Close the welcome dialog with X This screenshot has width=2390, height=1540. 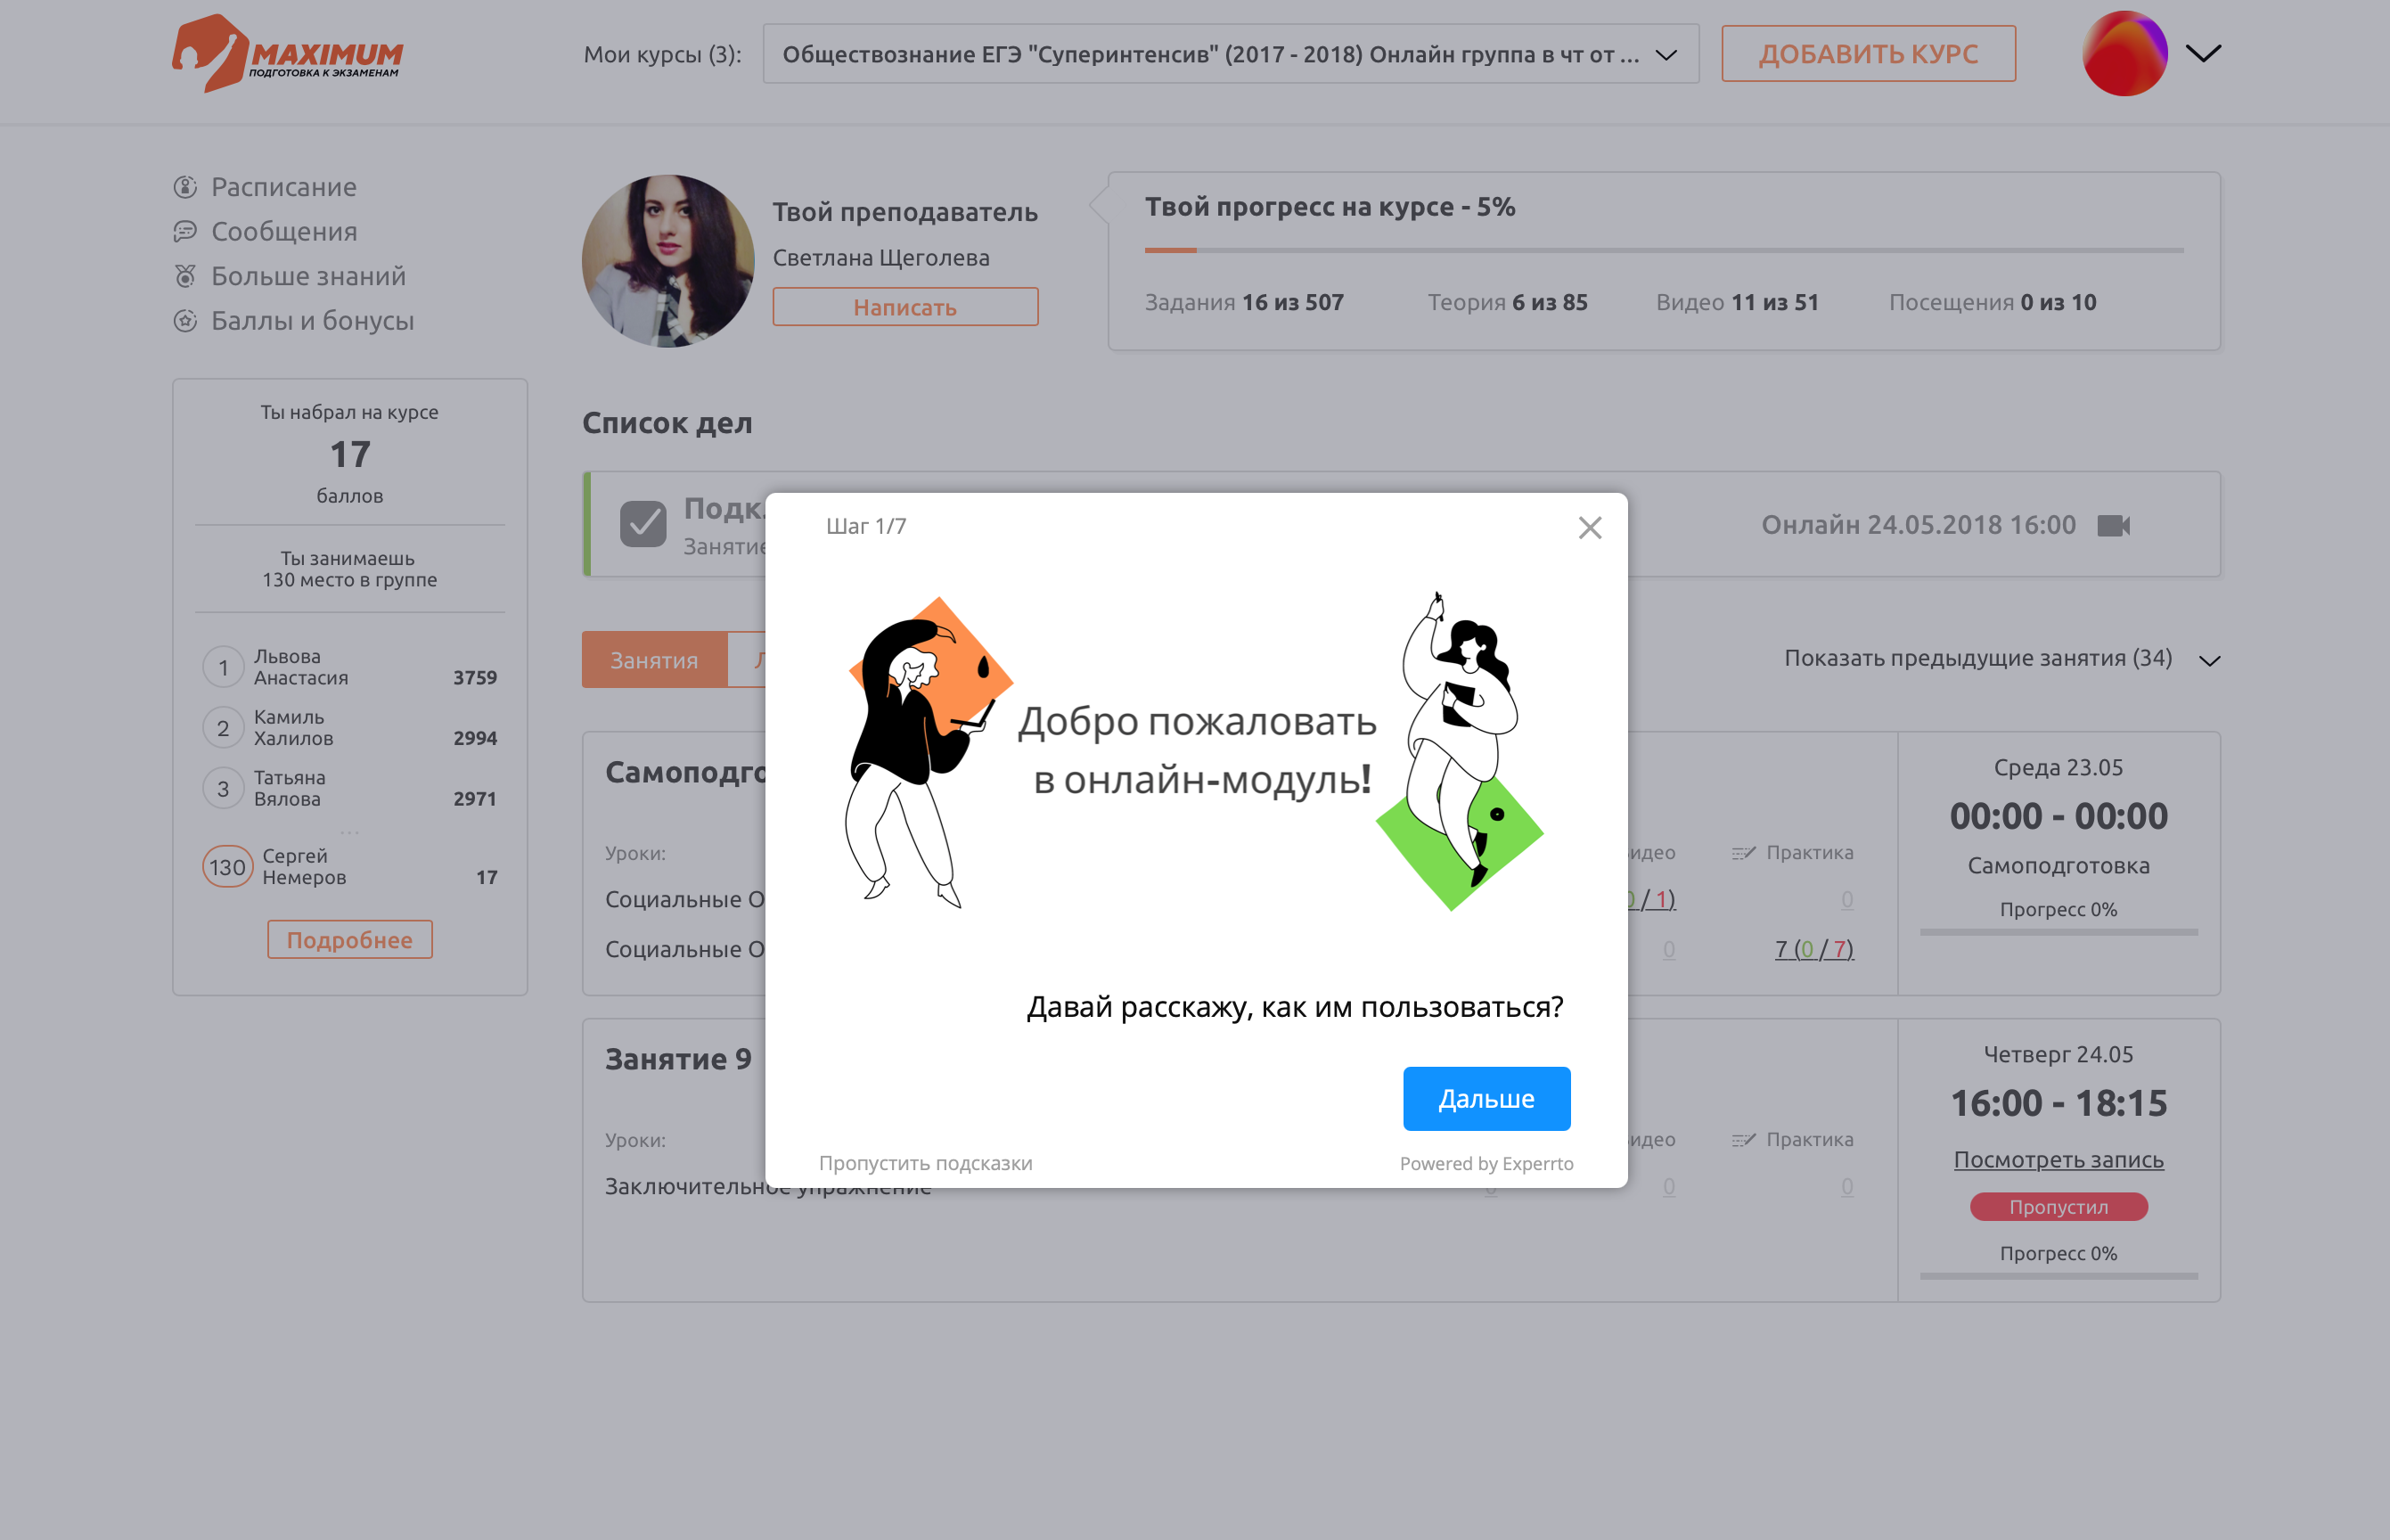(1590, 528)
